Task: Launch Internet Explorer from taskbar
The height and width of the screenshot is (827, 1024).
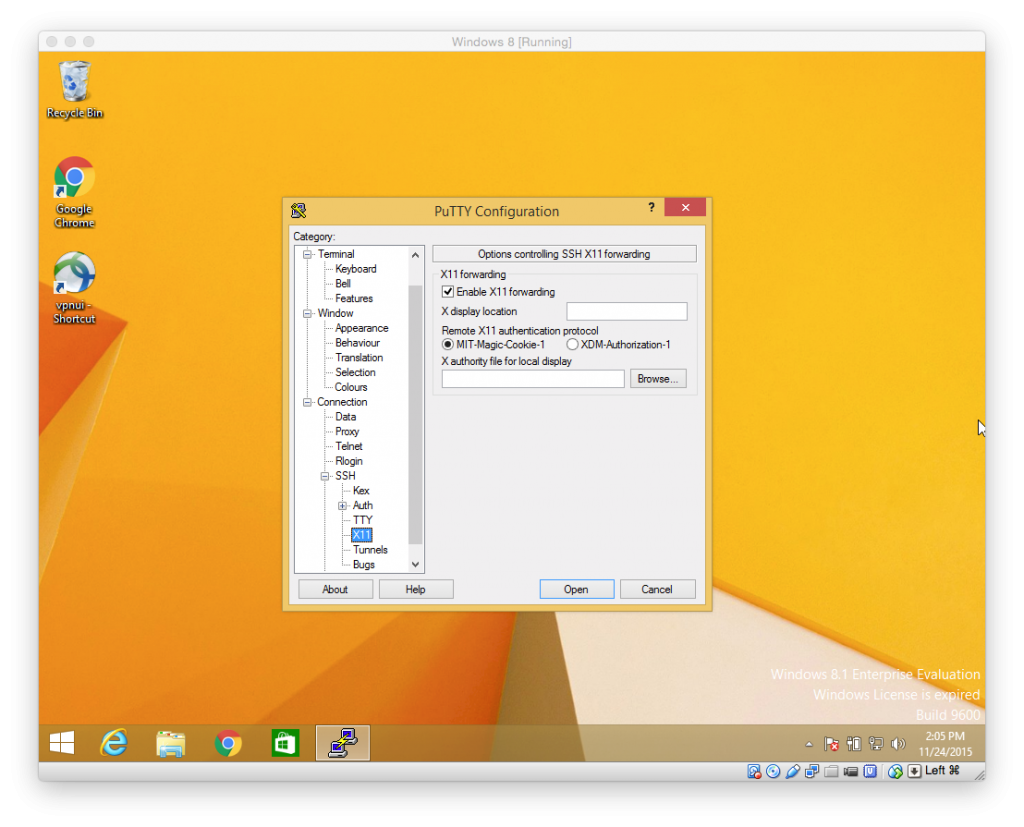Action: [114, 743]
